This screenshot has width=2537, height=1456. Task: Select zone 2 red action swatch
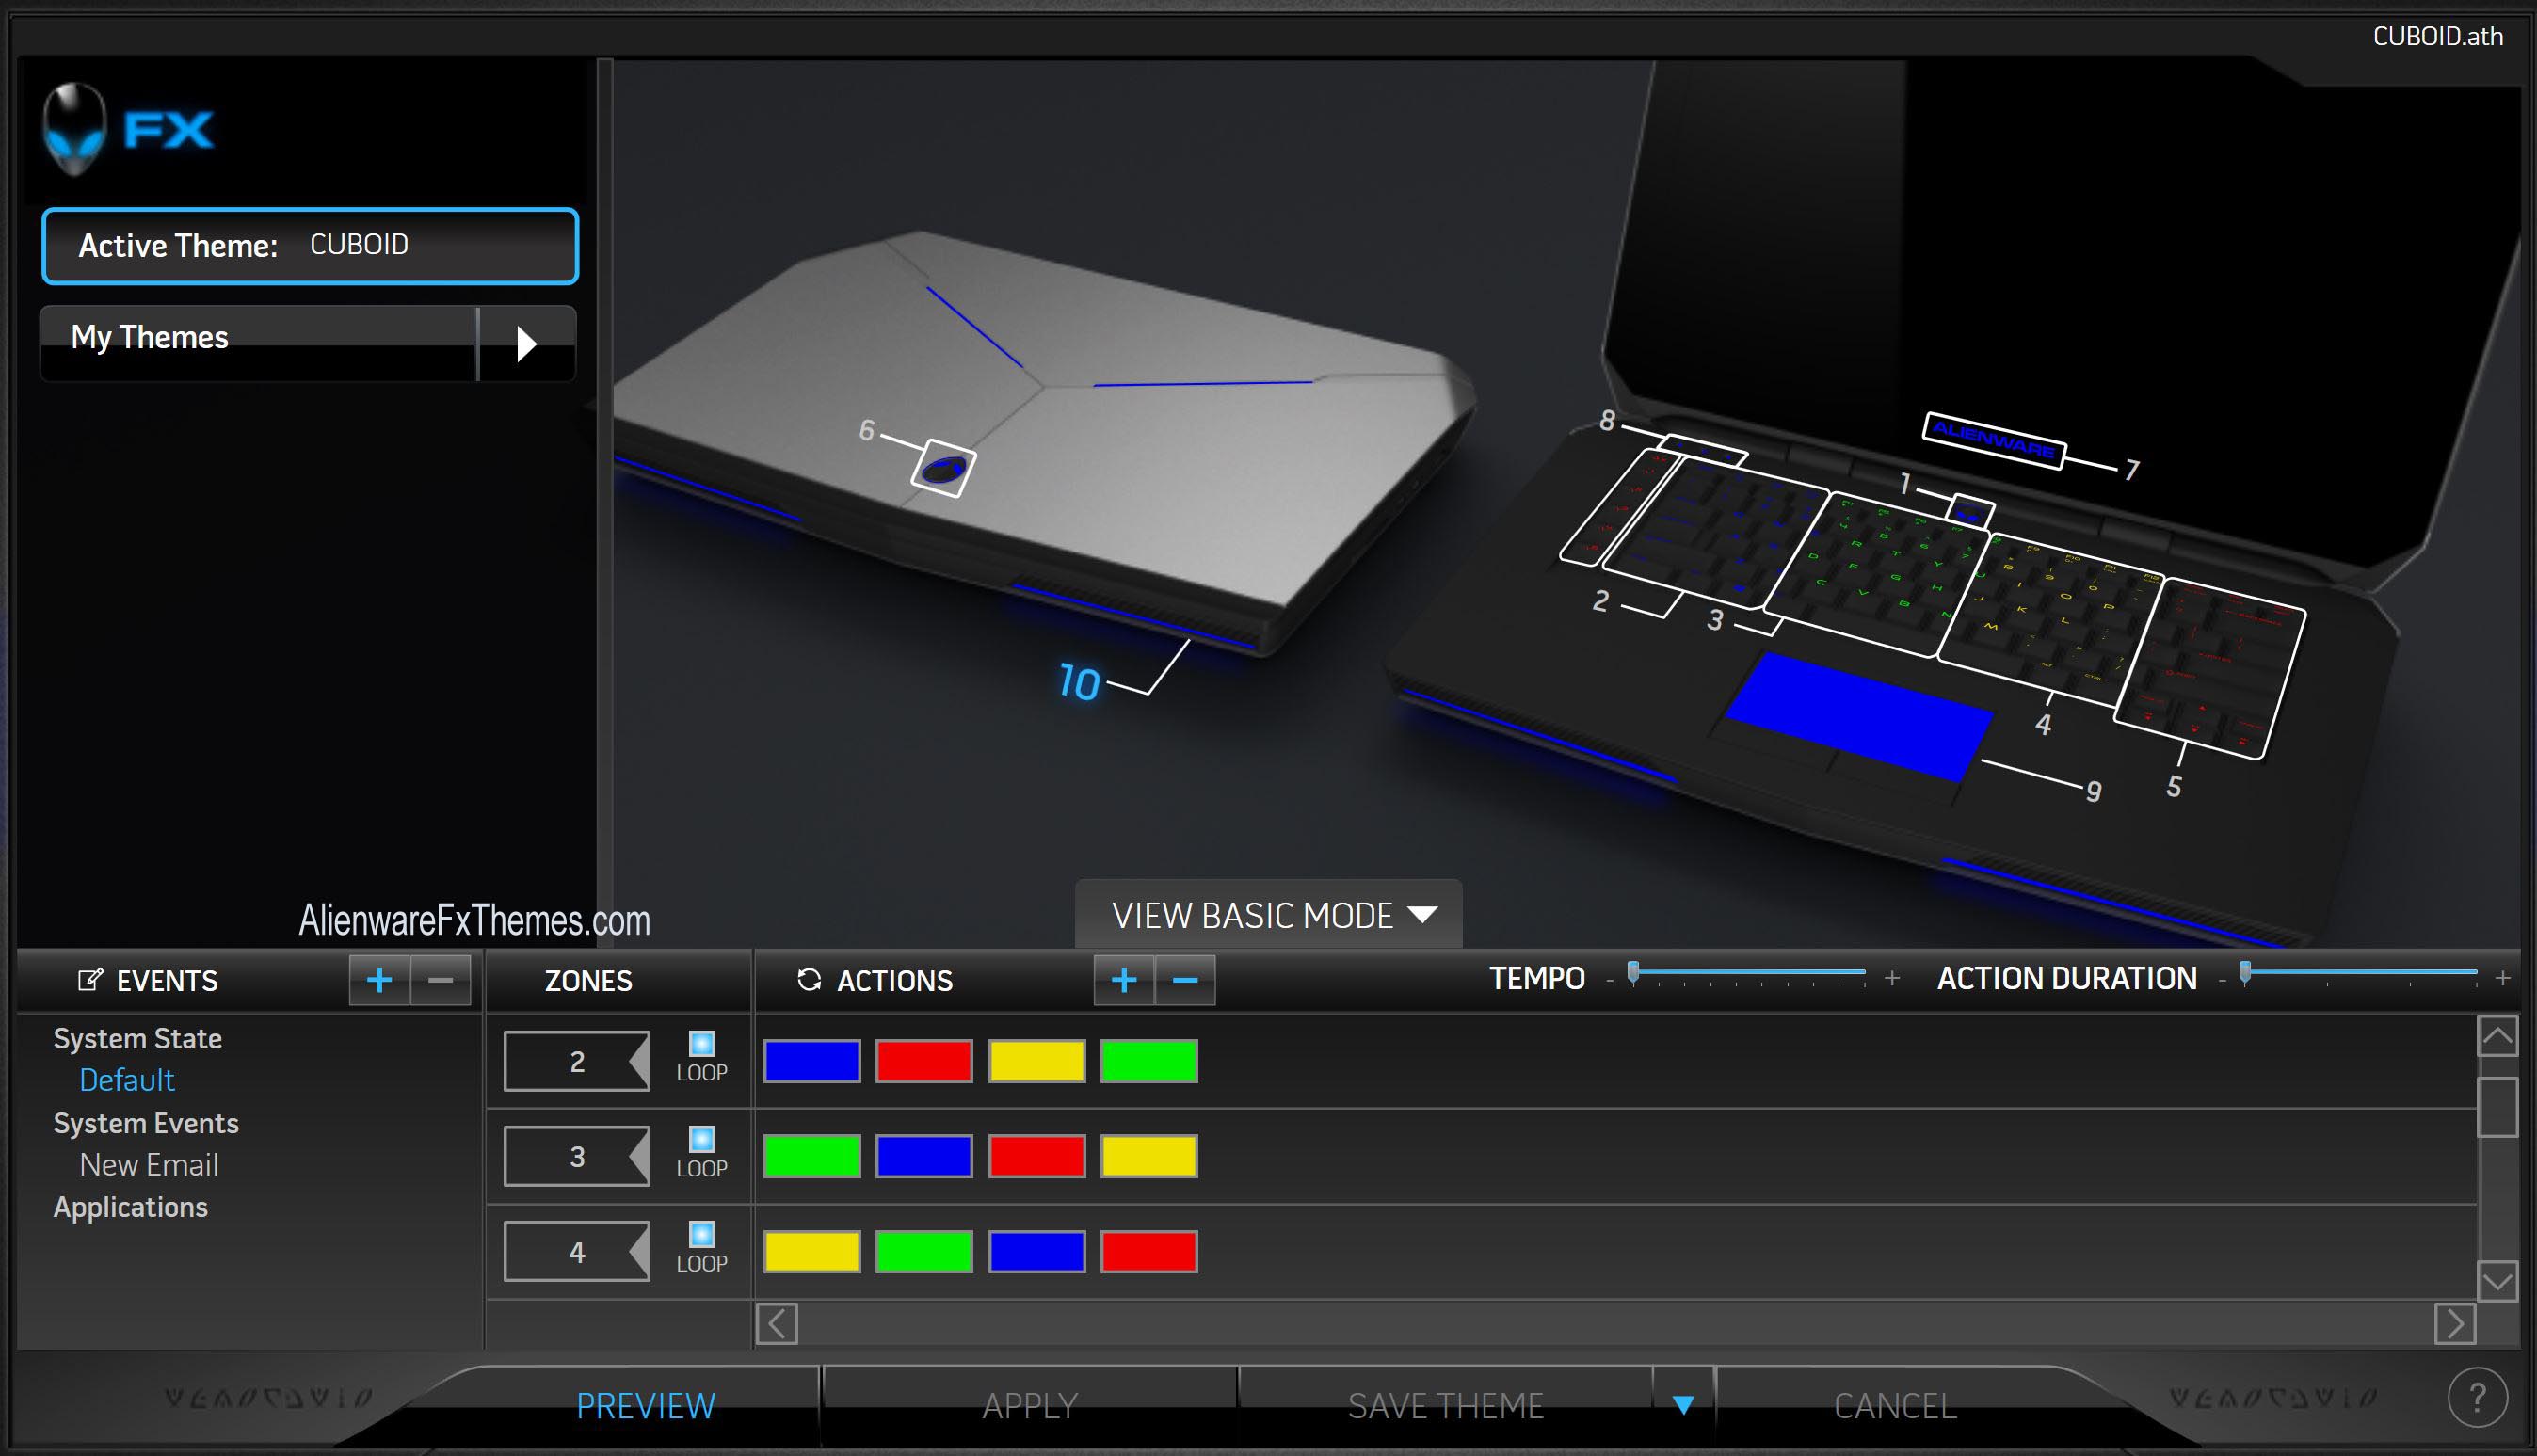[924, 1061]
